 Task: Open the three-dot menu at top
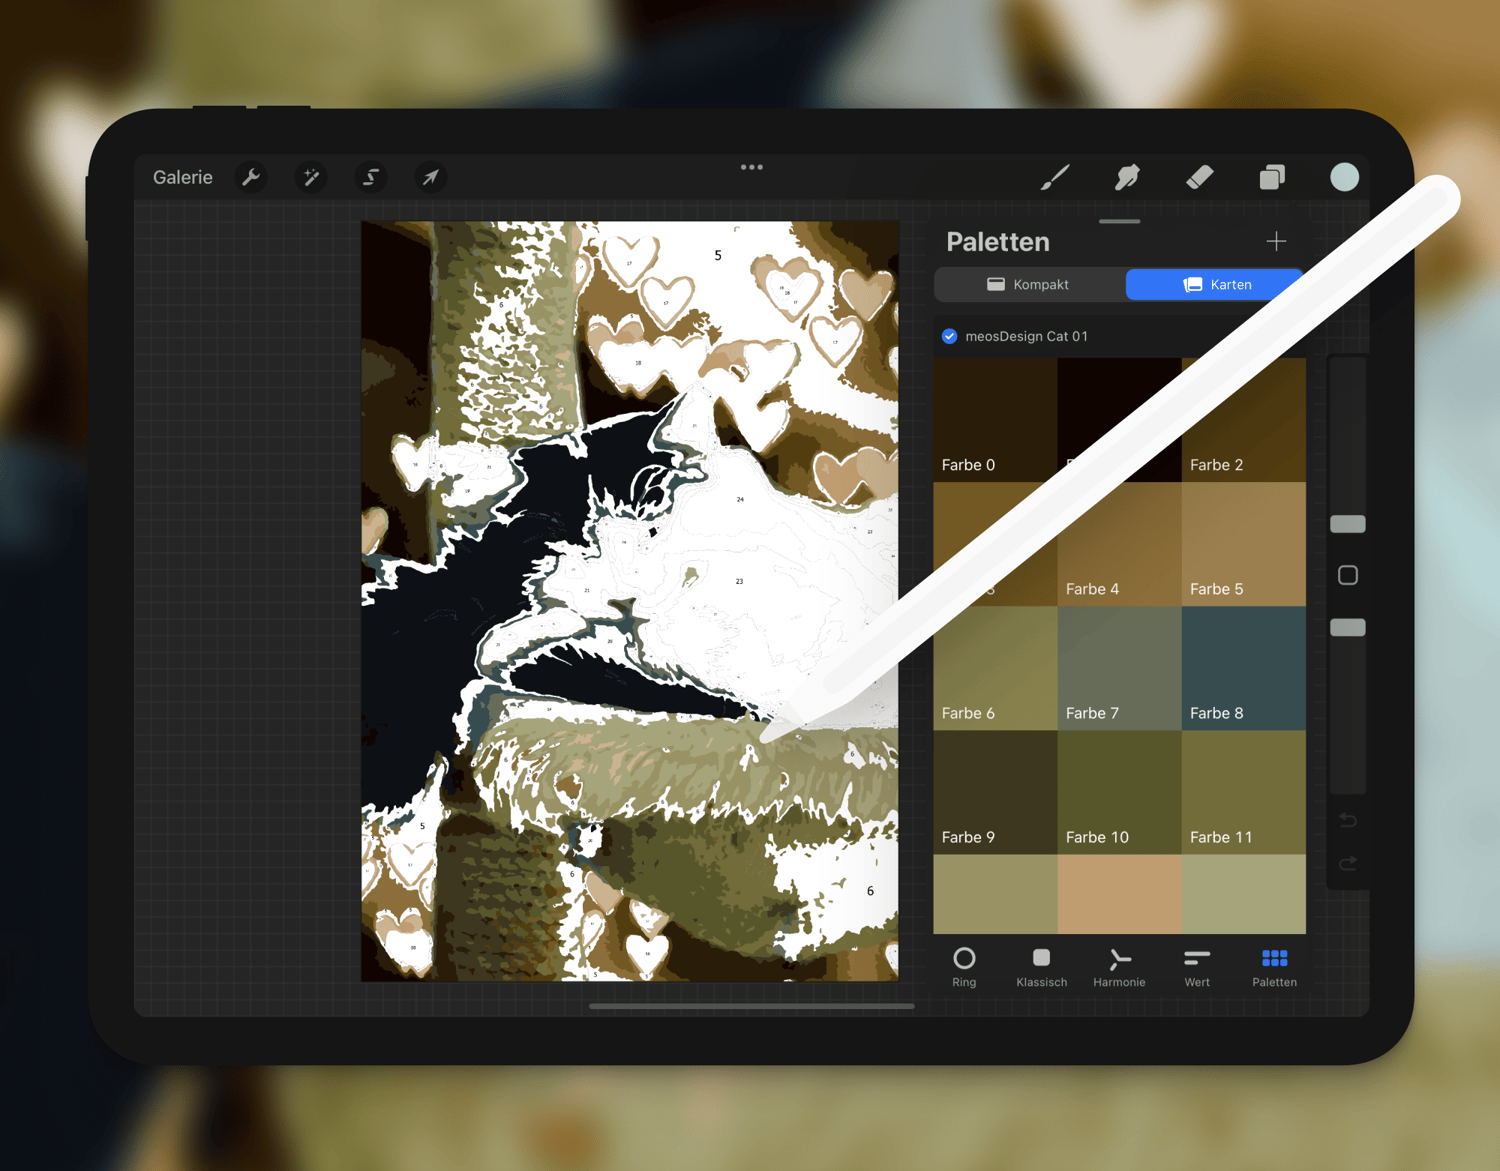[752, 167]
